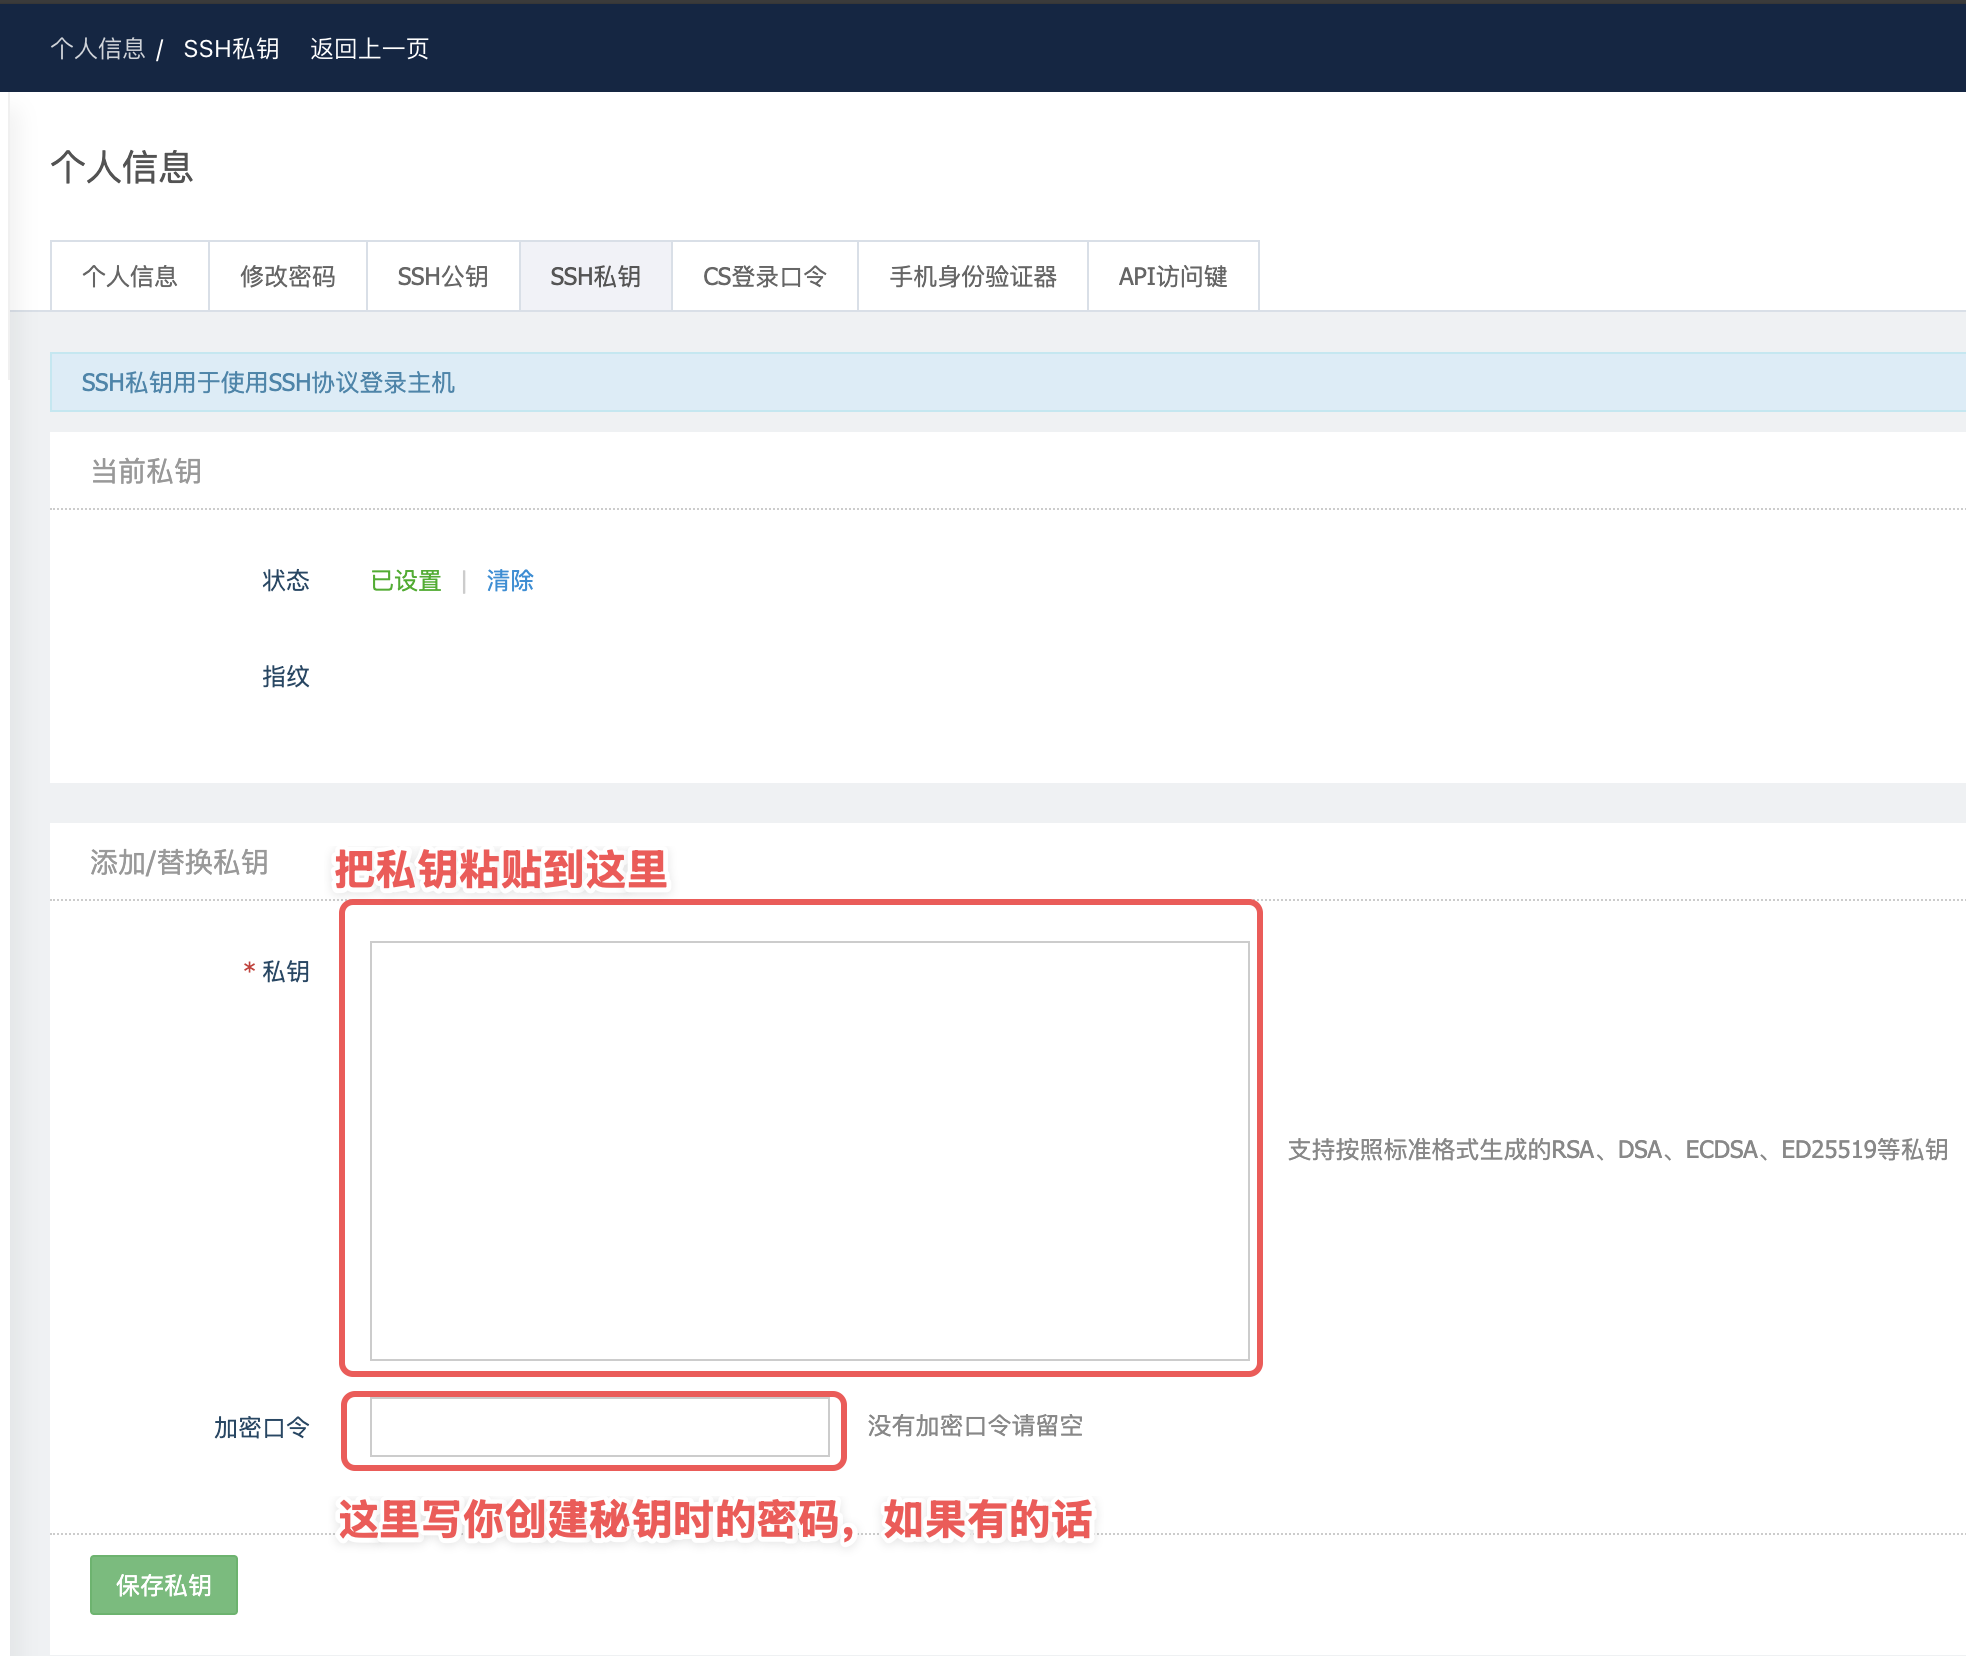Switch to the 修改密码 tab
The height and width of the screenshot is (1656, 1966).
pos(288,276)
